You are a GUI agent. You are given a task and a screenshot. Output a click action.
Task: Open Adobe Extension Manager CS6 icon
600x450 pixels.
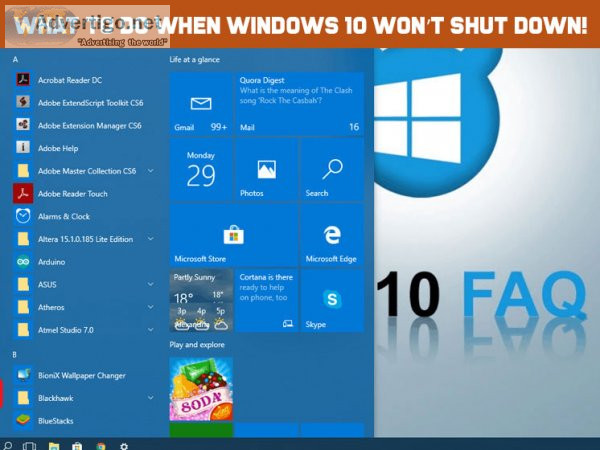[23, 125]
